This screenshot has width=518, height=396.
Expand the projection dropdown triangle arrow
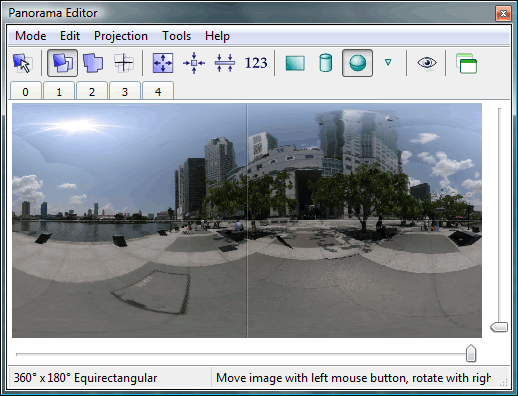click(x=388, y=62)
